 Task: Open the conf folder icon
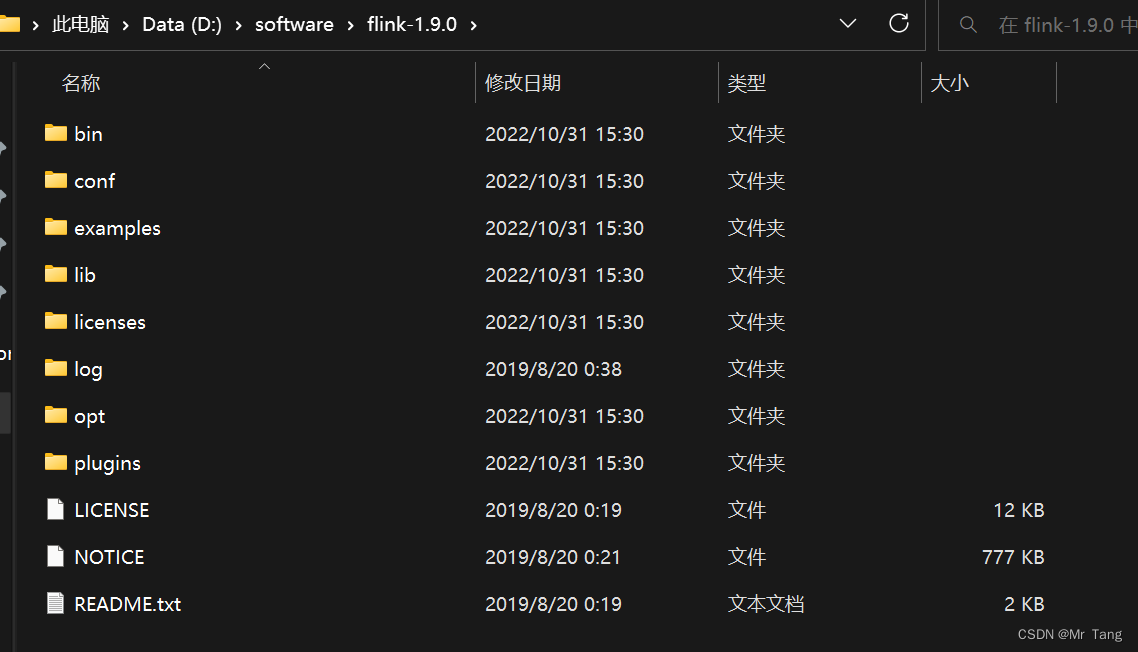tap(55, 180)
